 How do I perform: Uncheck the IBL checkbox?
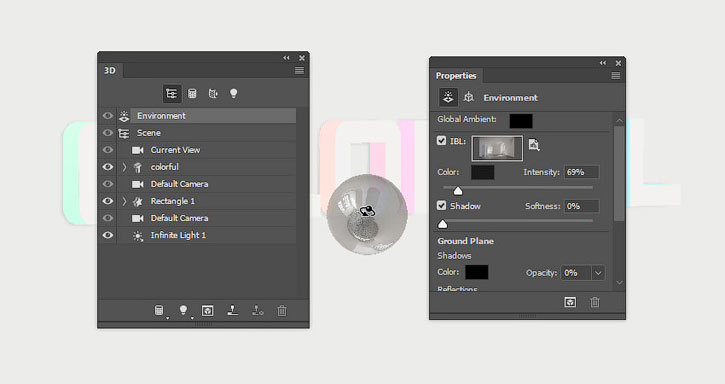[442, 141]
